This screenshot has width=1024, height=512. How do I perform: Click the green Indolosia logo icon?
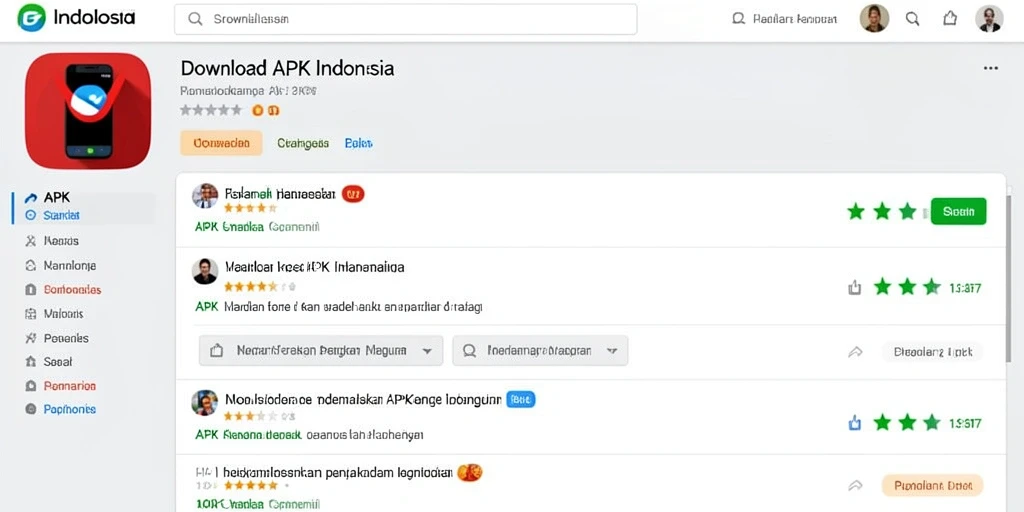32,18
